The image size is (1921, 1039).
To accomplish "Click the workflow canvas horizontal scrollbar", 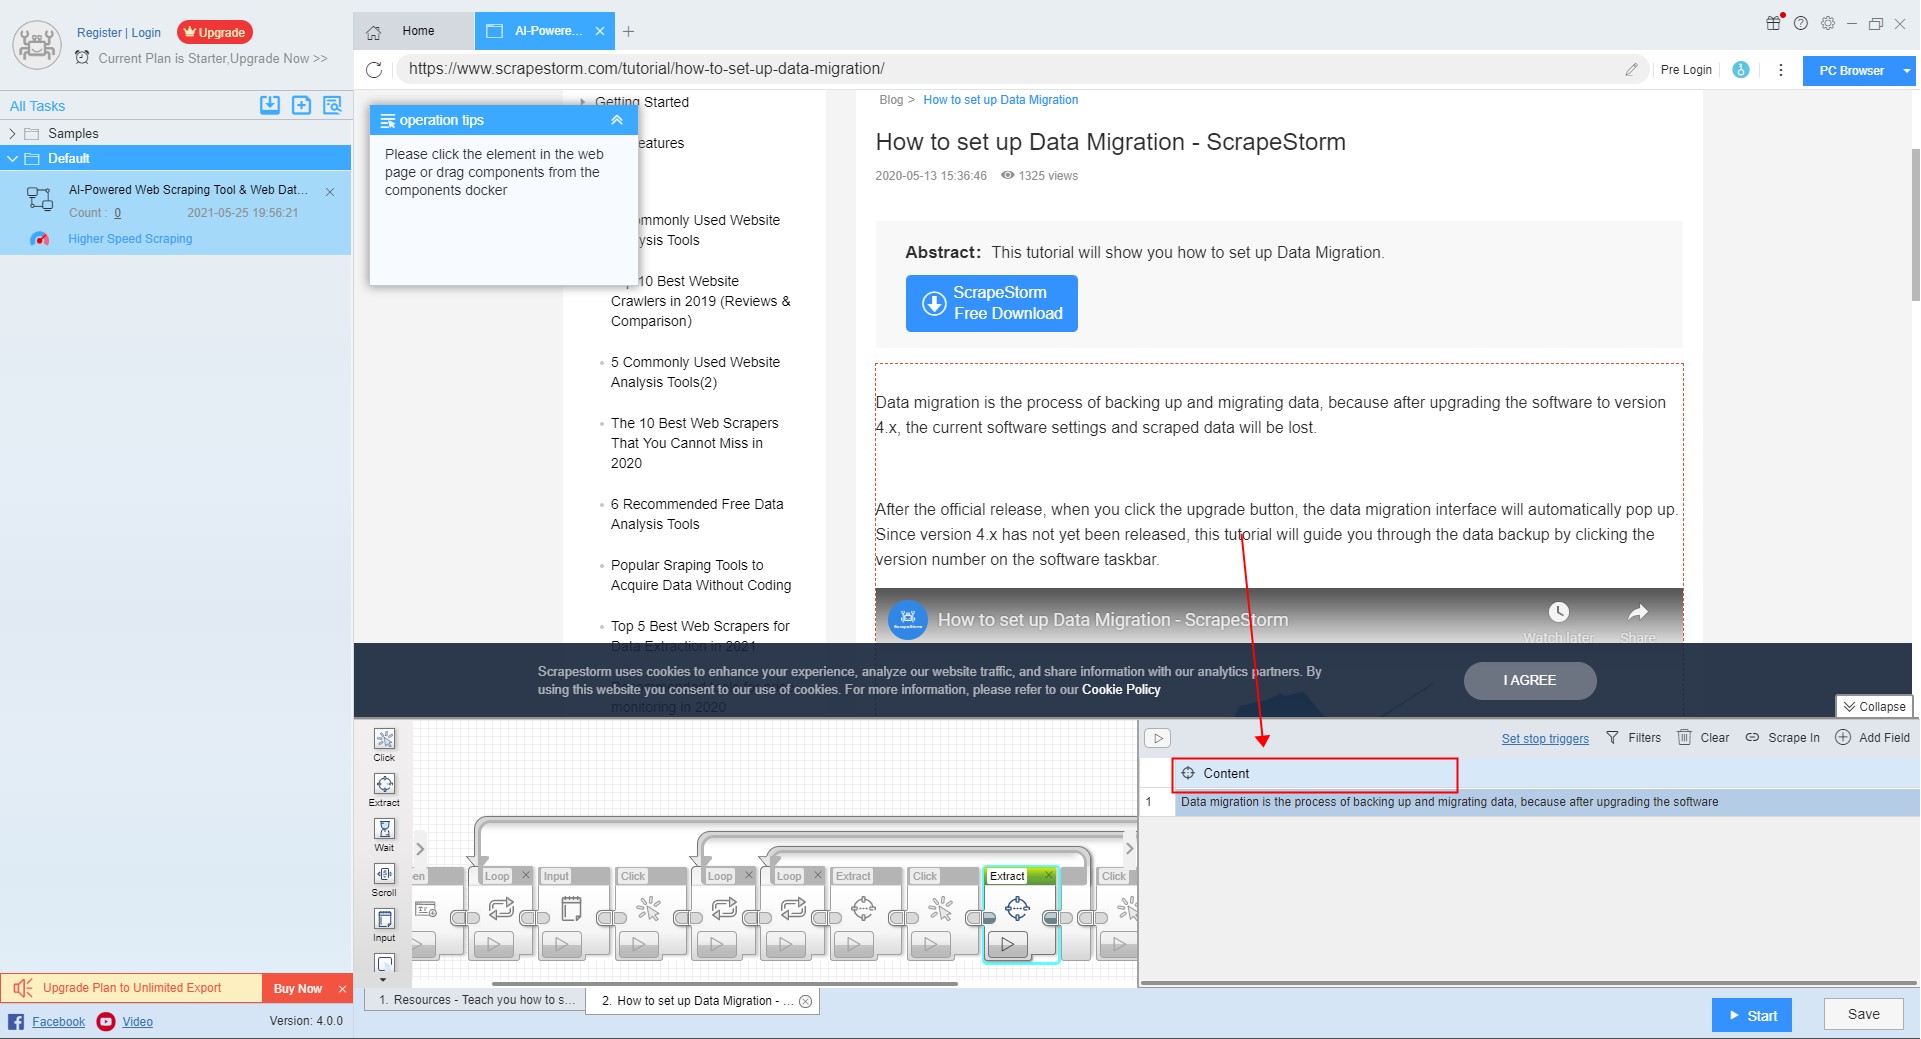I will (725, 984).
